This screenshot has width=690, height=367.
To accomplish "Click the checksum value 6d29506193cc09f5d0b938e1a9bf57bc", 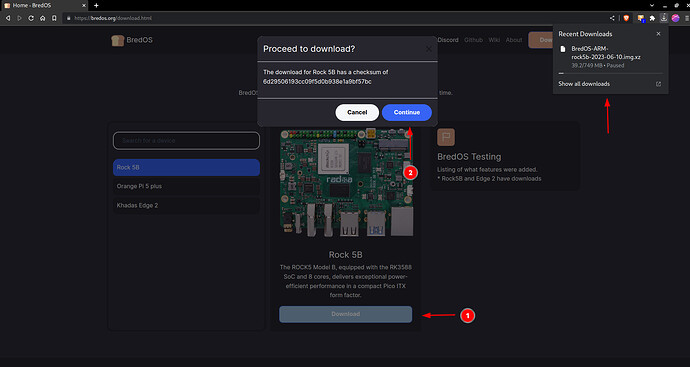I will (317, 82).
